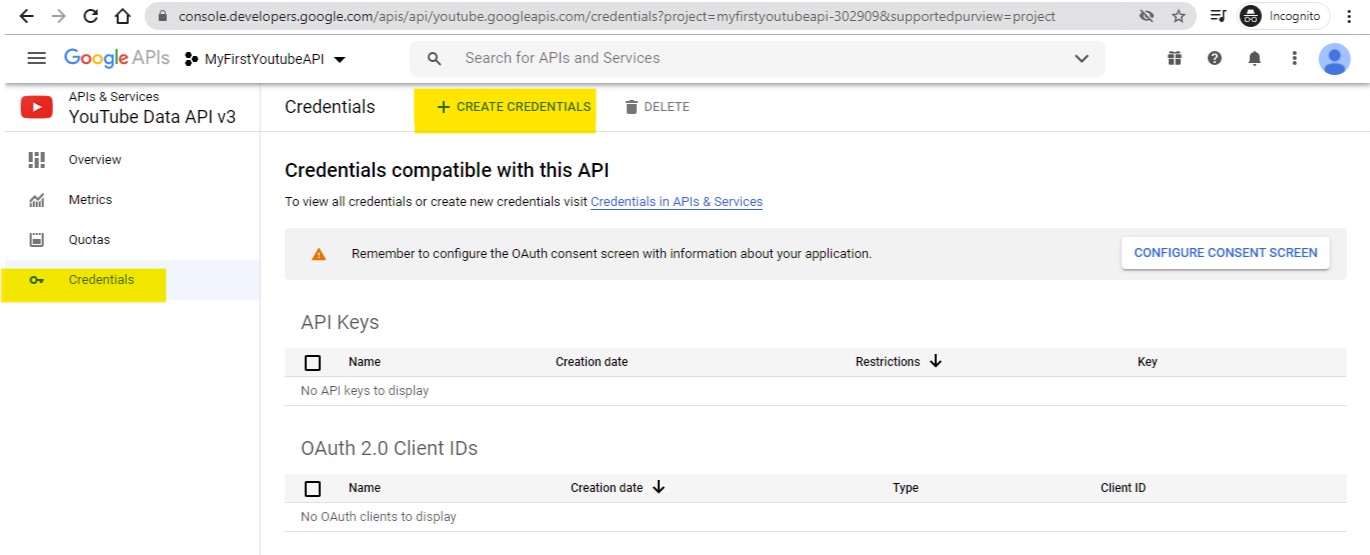Open the help question mark icon
The width and height of the screenshot is (1370, 555).
1214,59
